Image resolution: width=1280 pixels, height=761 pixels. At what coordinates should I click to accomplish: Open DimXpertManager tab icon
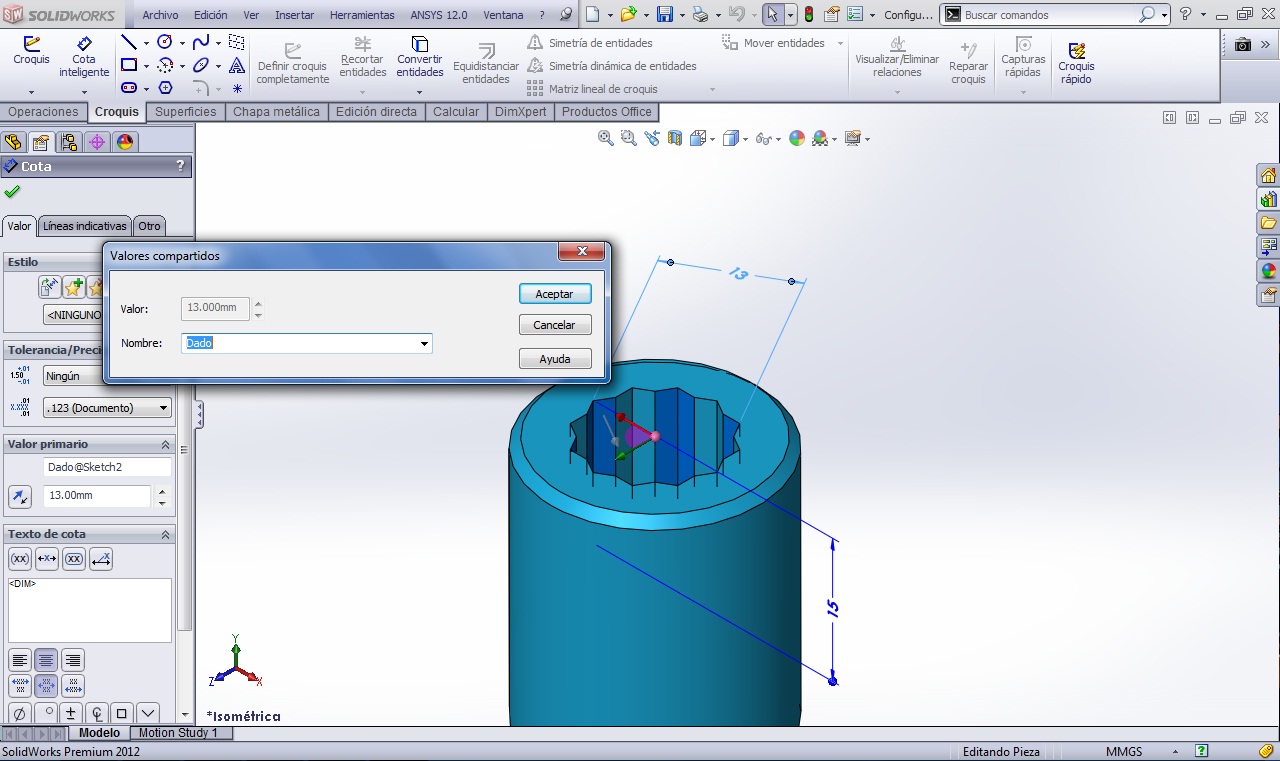[96, 142]
